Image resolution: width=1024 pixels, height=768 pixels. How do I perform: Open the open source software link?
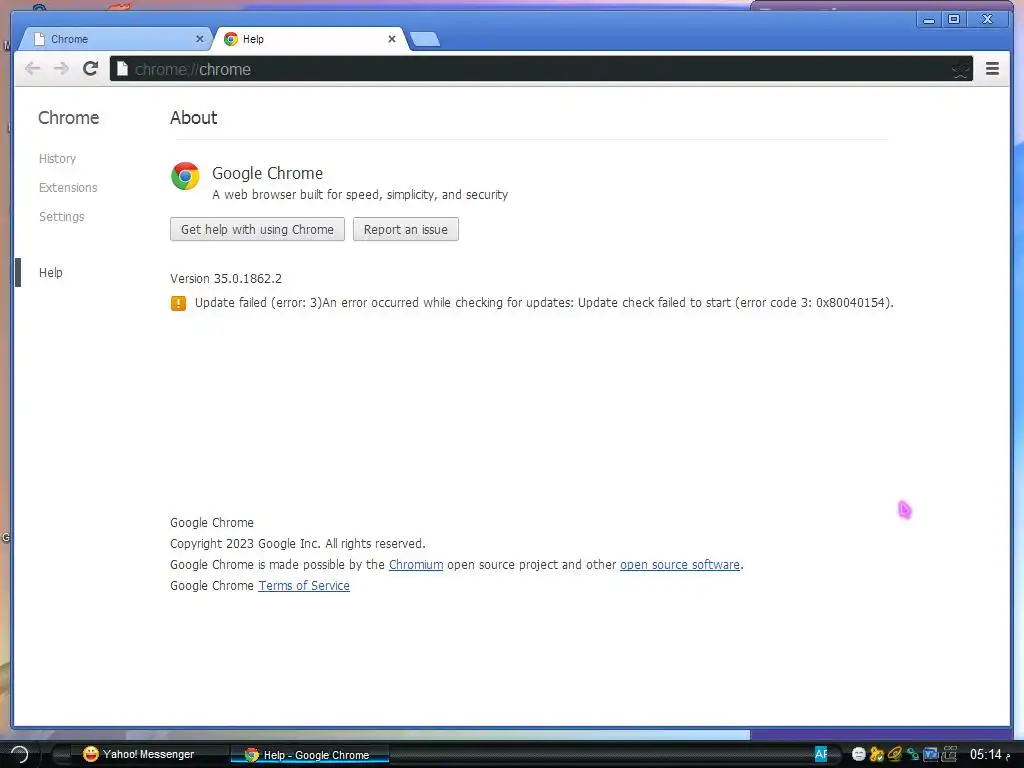680,564
